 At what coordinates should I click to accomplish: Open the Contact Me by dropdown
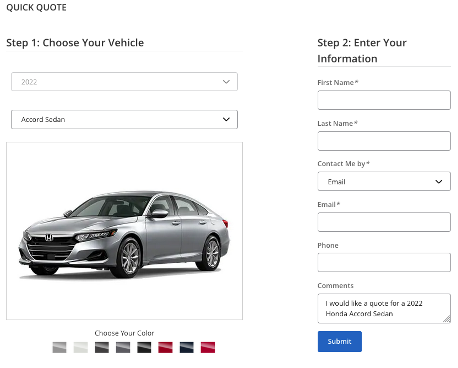click(384, 181)
